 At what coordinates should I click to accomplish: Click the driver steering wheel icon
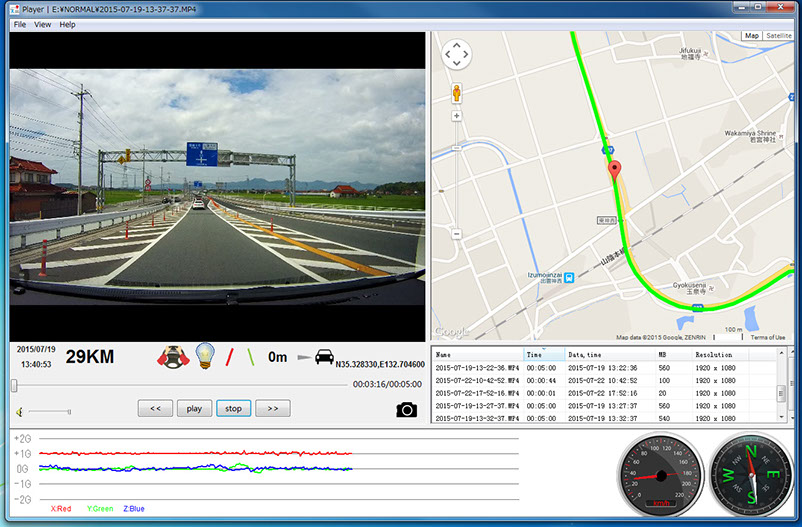173,356
